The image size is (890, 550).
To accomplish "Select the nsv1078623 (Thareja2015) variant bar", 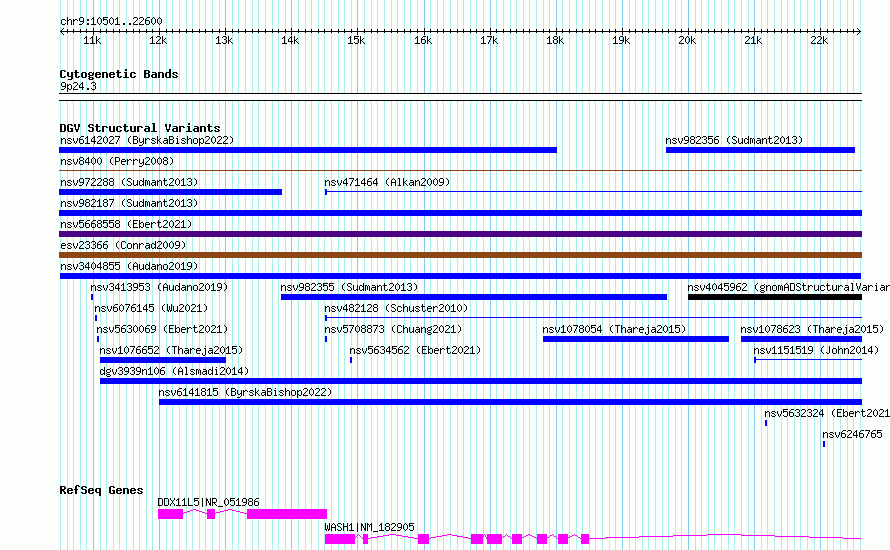I will click(801, 339).
